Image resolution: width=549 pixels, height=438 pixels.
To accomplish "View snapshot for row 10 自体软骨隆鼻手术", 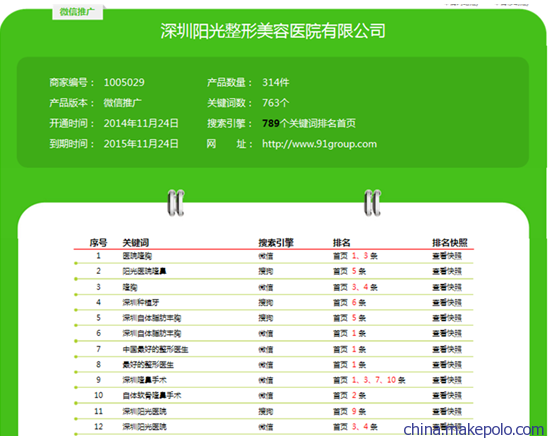I will point(447,395).
